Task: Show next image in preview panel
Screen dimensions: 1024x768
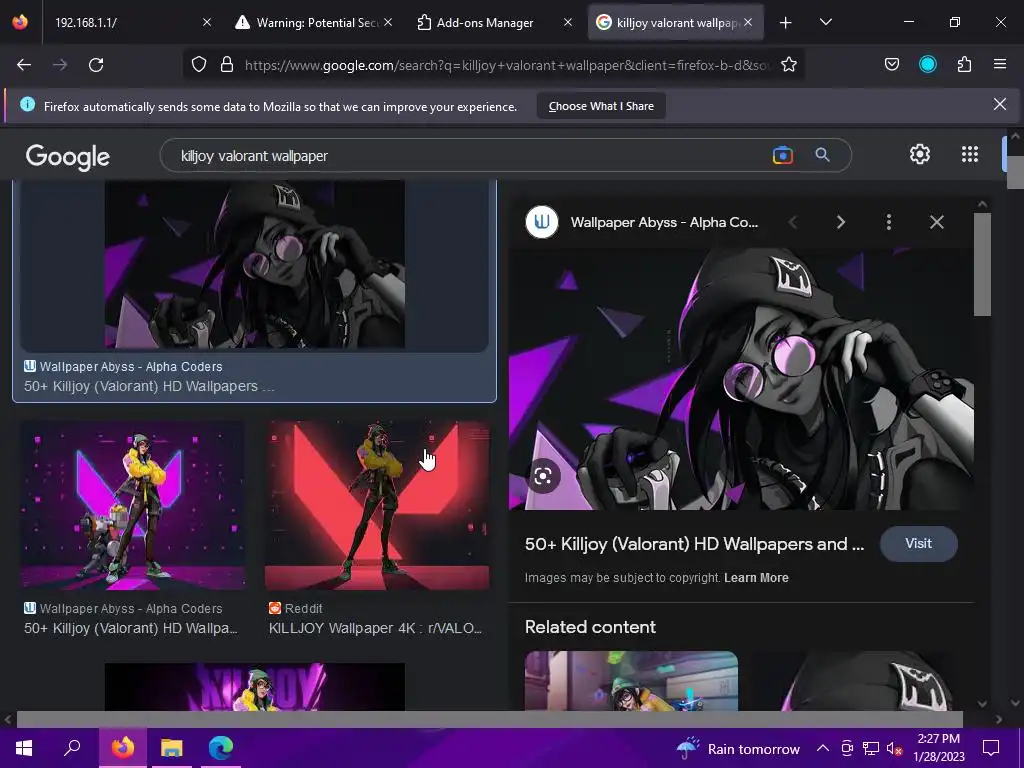Action: click(840, 222)
